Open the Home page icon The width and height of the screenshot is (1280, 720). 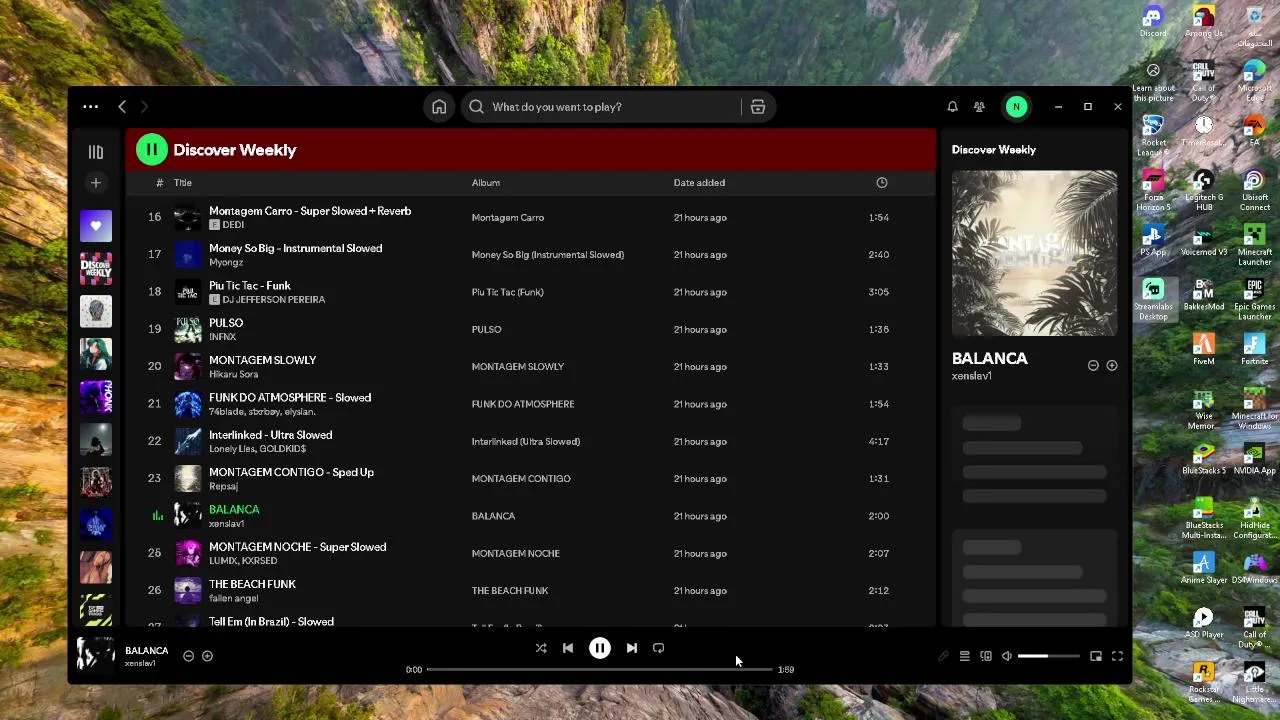(x=439, y=107)
